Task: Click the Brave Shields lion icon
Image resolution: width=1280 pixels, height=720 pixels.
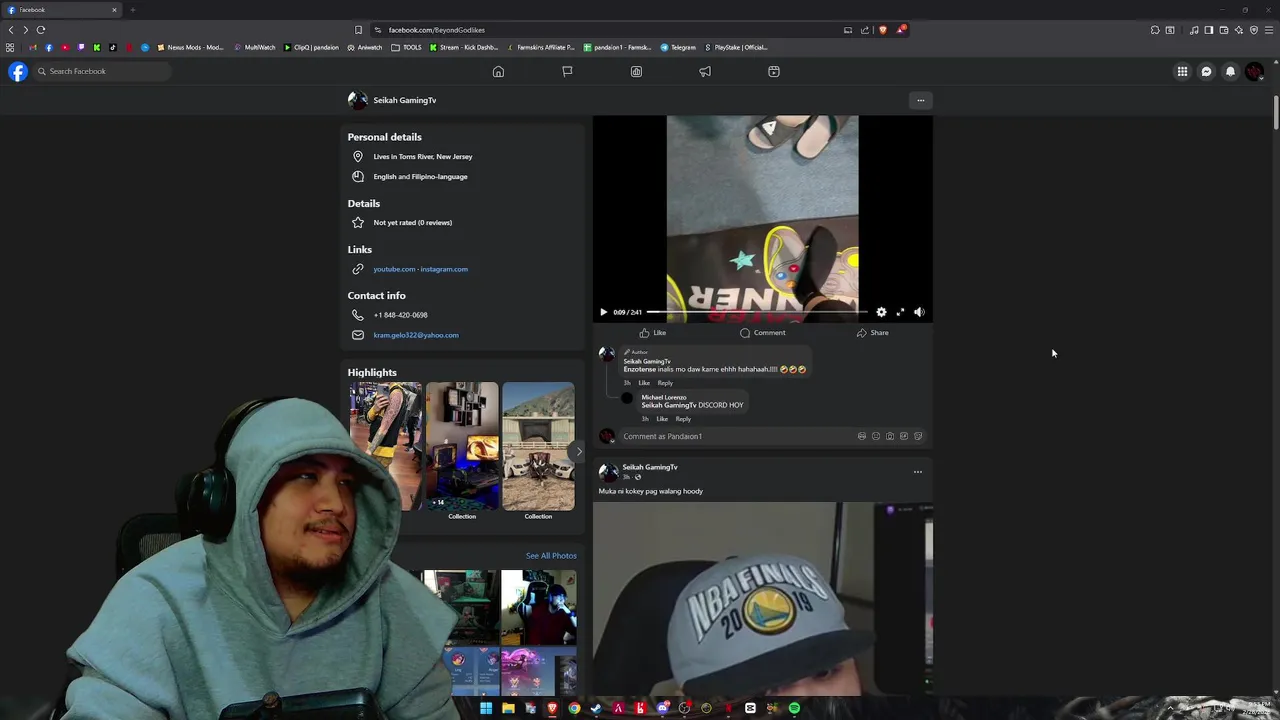Action: 882,30
